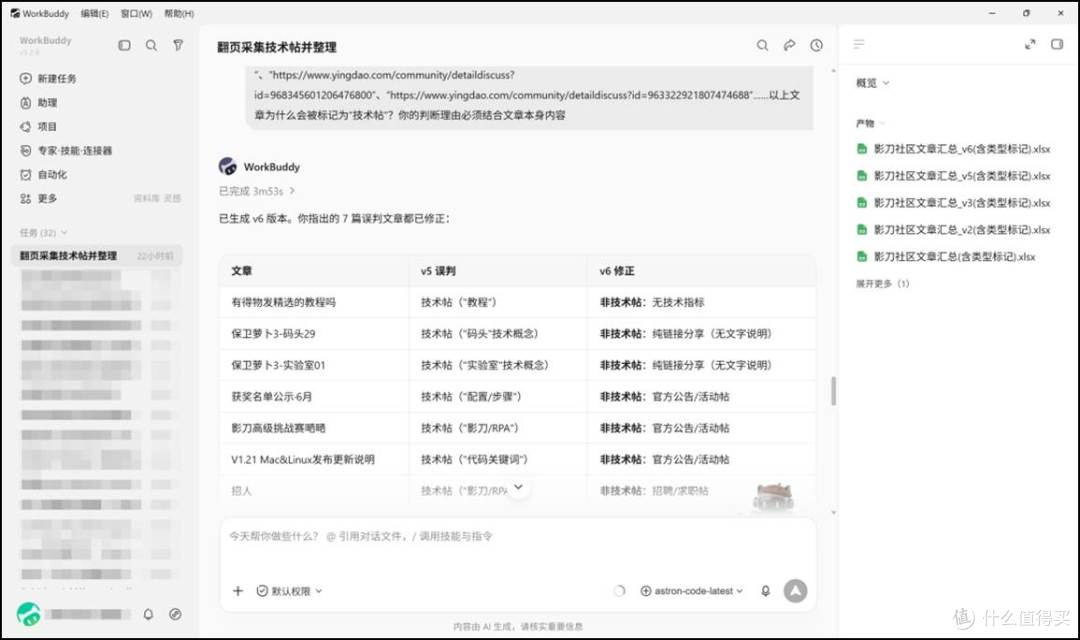Screen dimensions: 1080x640
Task: Open the 更多 menu item
Action: [39, 198]
